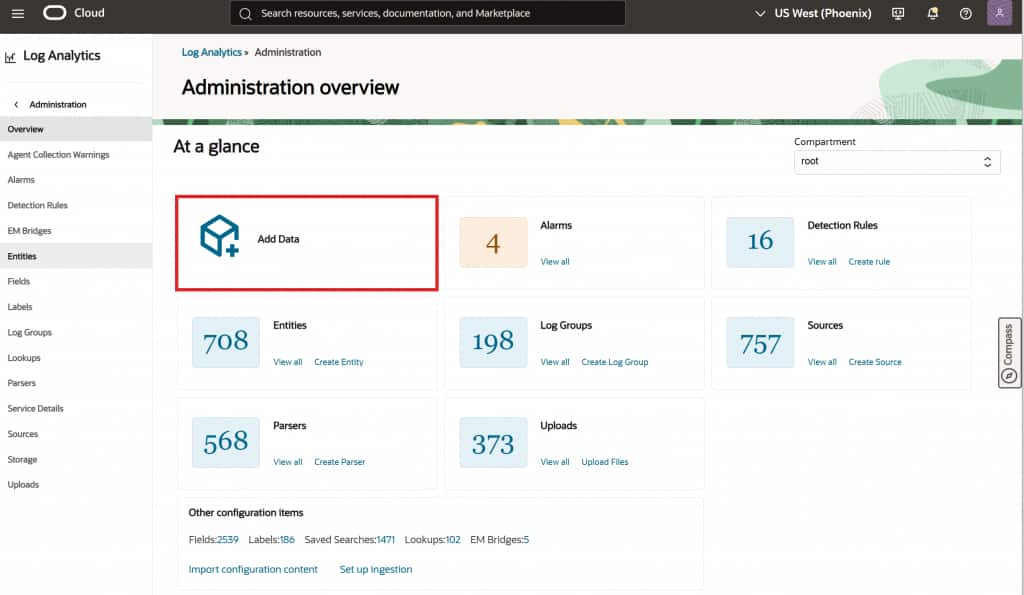Expand the US West (Phoenix) region selector
Viewport: 1024px width, 595px height.
(813, 13)
